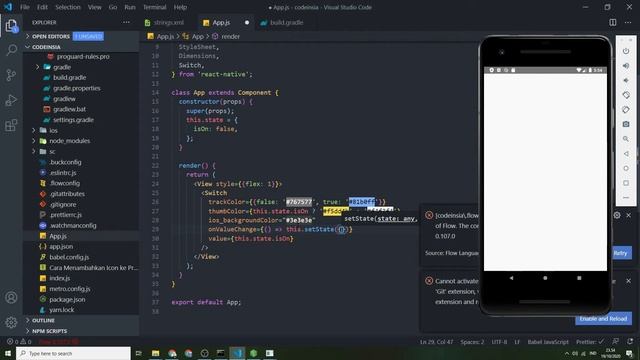640x360 pixels.
Task: Click the emulator Rotate Left button
Action: coord(626,95)
